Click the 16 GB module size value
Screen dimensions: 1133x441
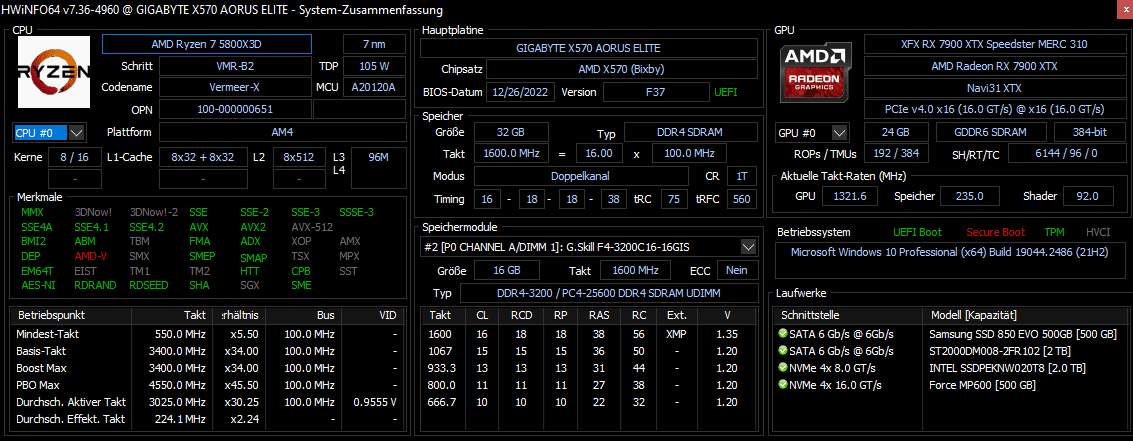[x=506, y=270]
